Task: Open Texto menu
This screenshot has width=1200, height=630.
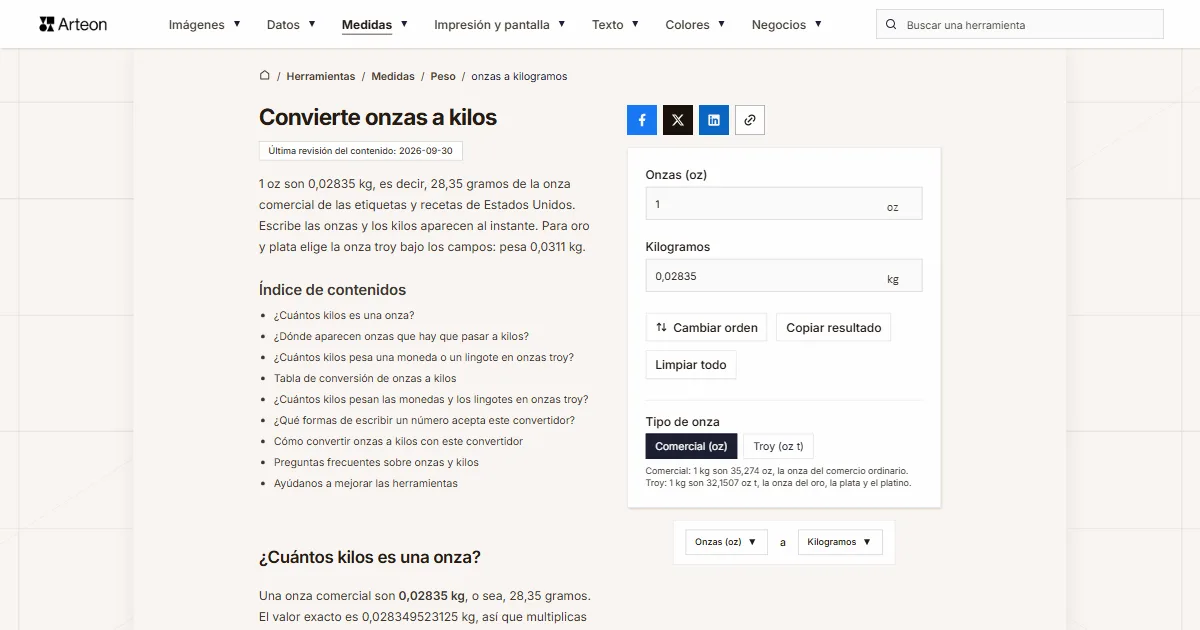Action: coord(616,25)
